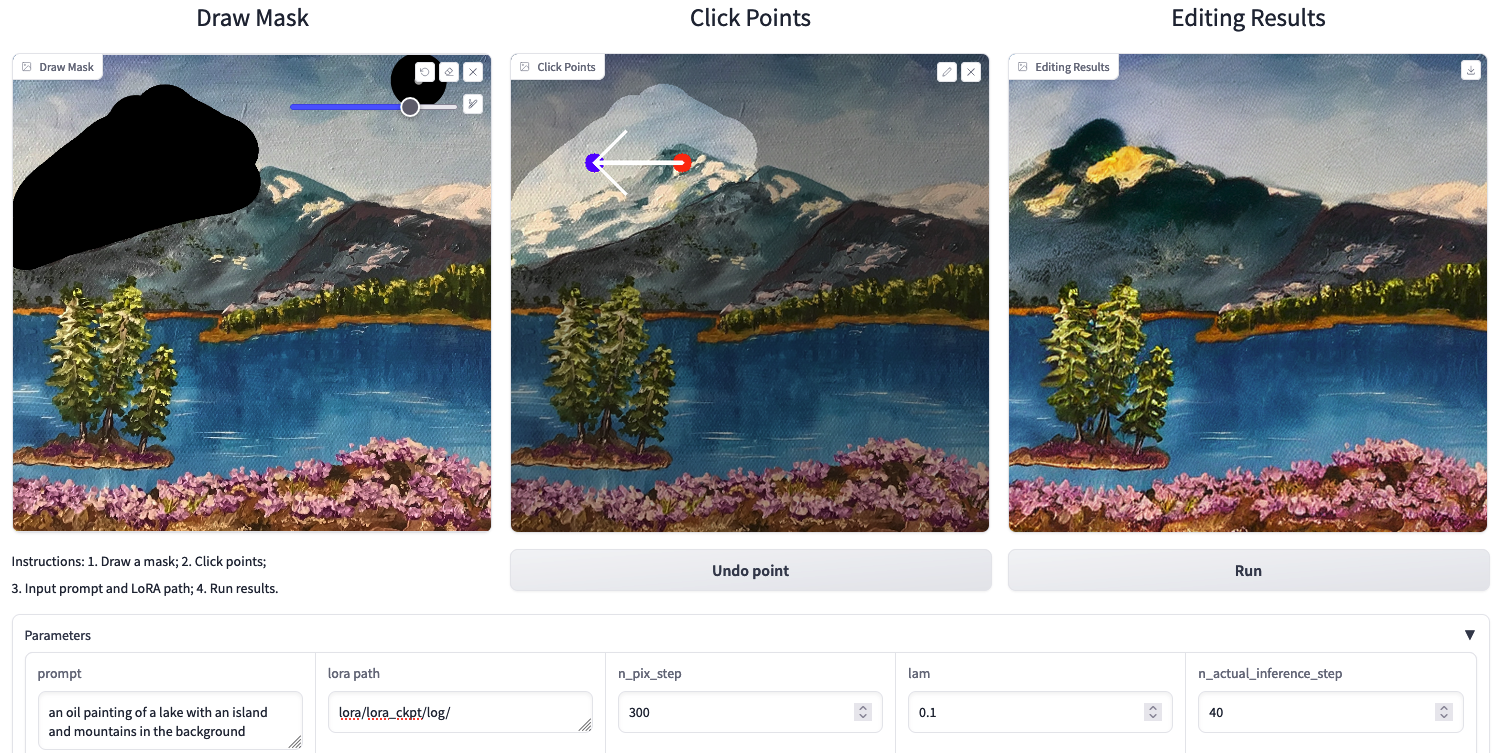Focus the n_pix_step number field
This screenshot has width=1500, height=753.
pos(750,713)
